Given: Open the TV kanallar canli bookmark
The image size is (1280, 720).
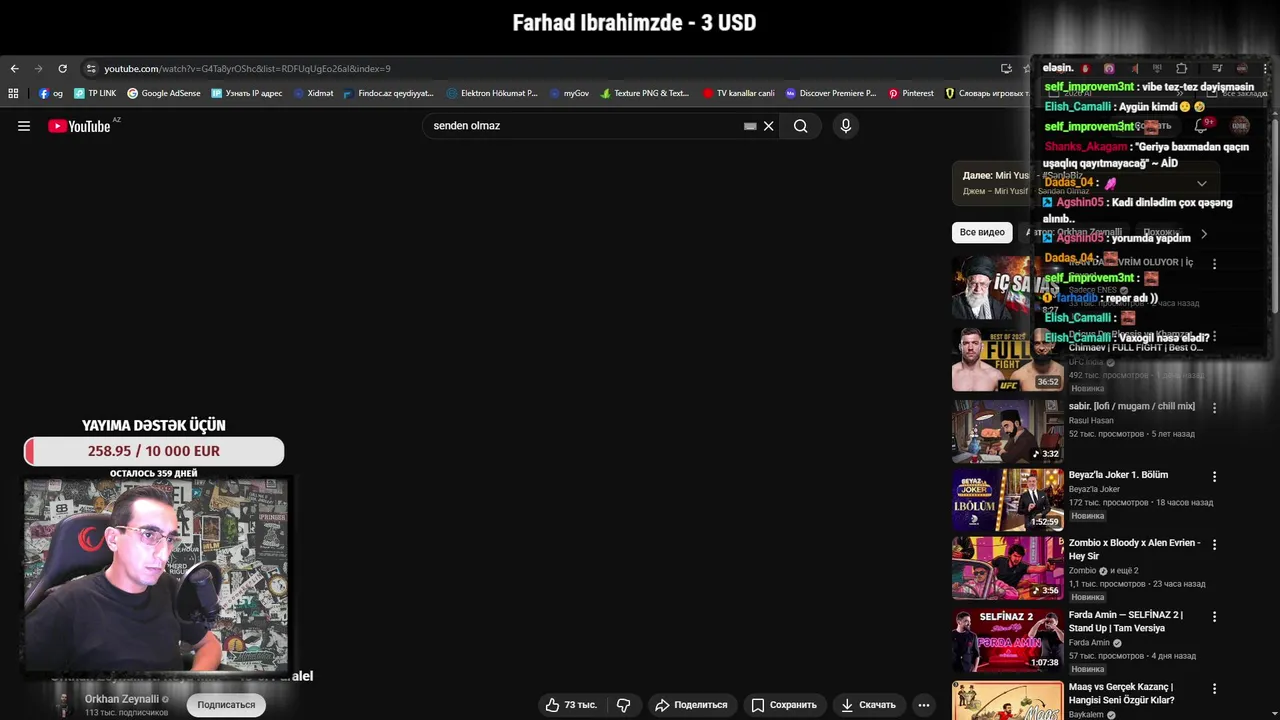Looking at the screenshot, I should pyautogui.click(x=739, y=93).
